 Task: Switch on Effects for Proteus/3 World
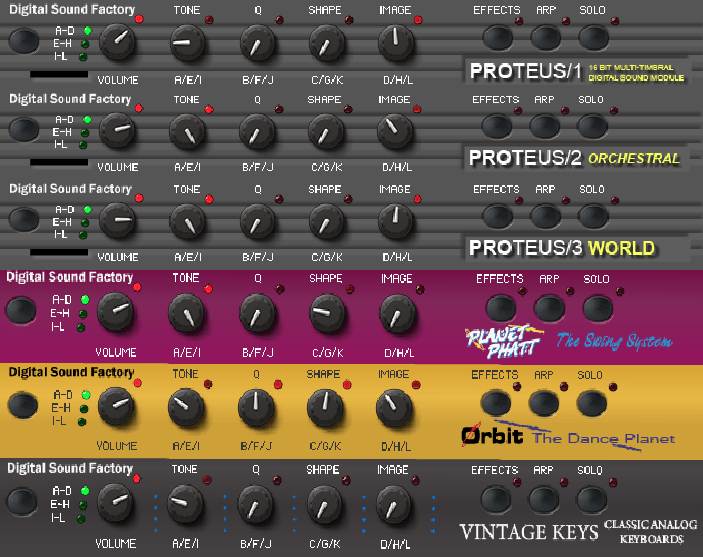(498, 216)
